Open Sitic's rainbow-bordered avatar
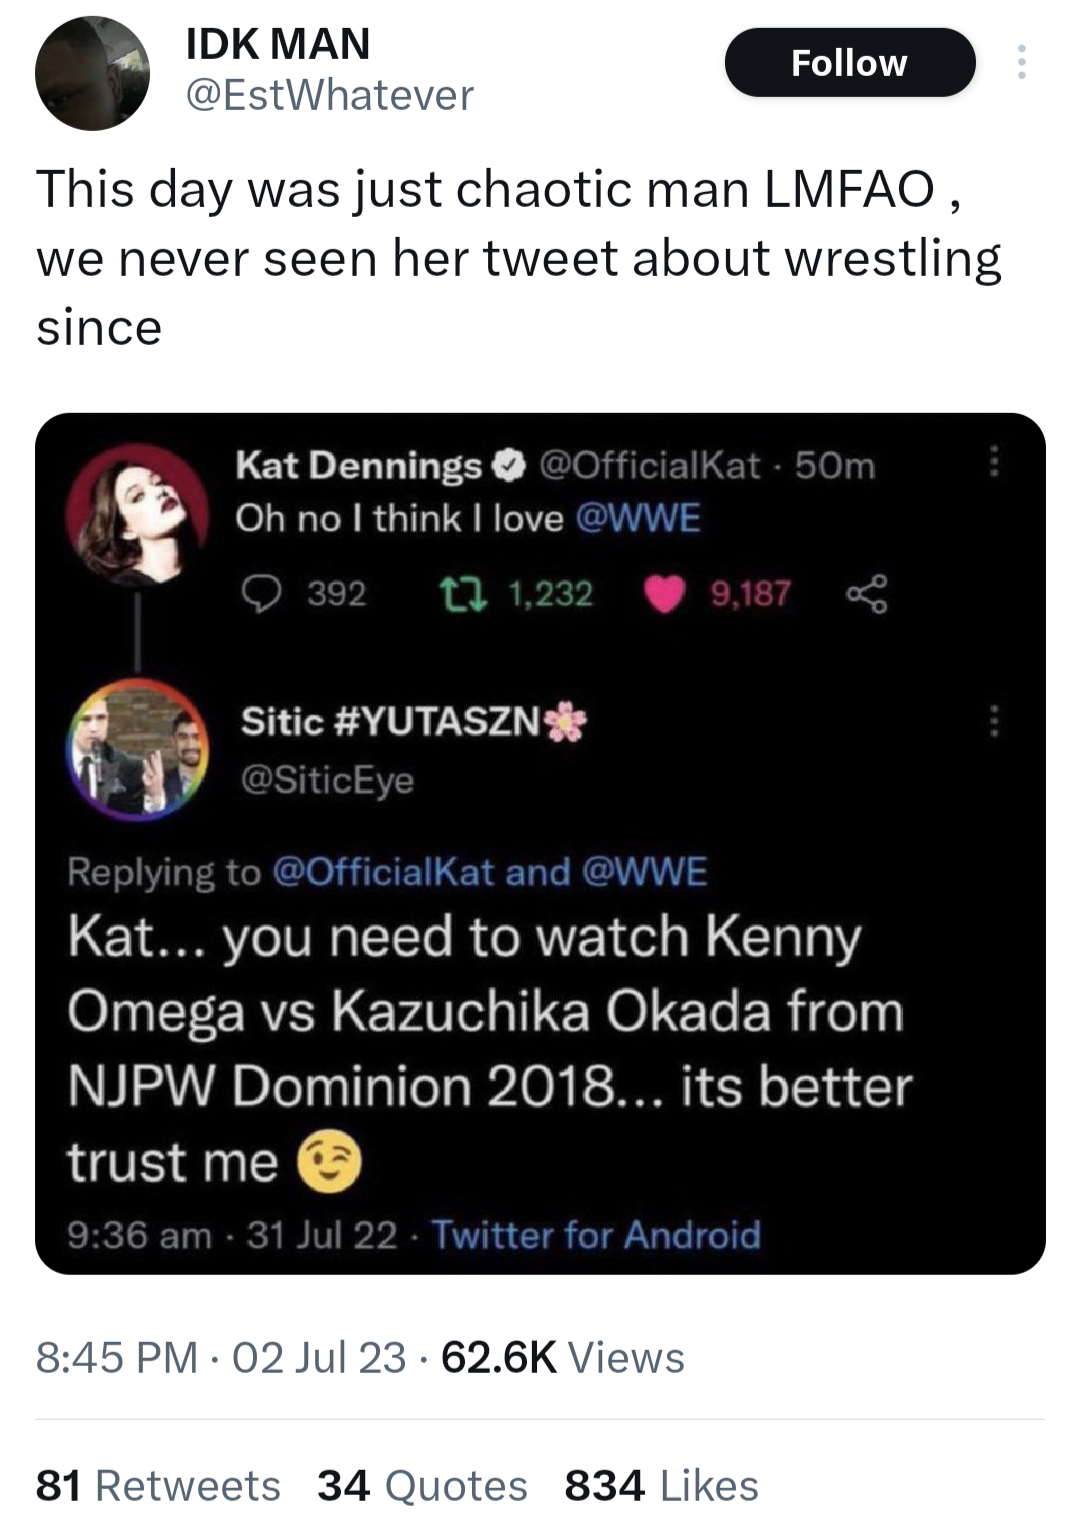 pos(137,750)
